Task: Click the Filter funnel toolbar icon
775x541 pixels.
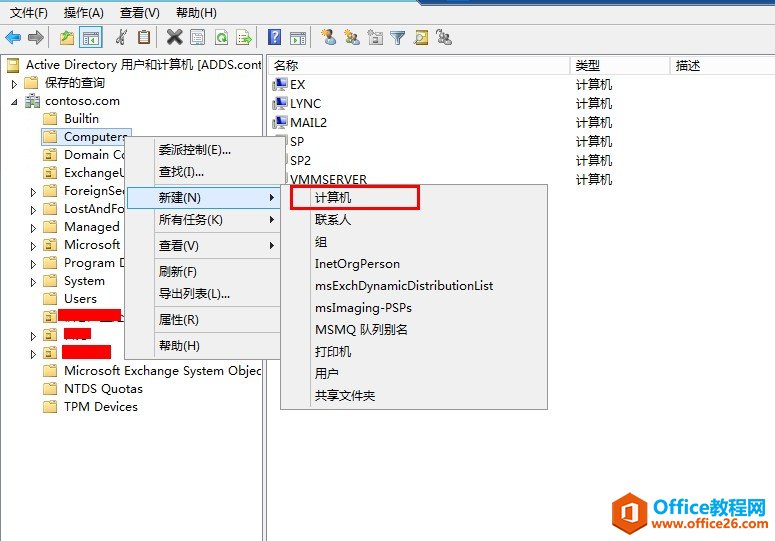Action: [397, 38]
